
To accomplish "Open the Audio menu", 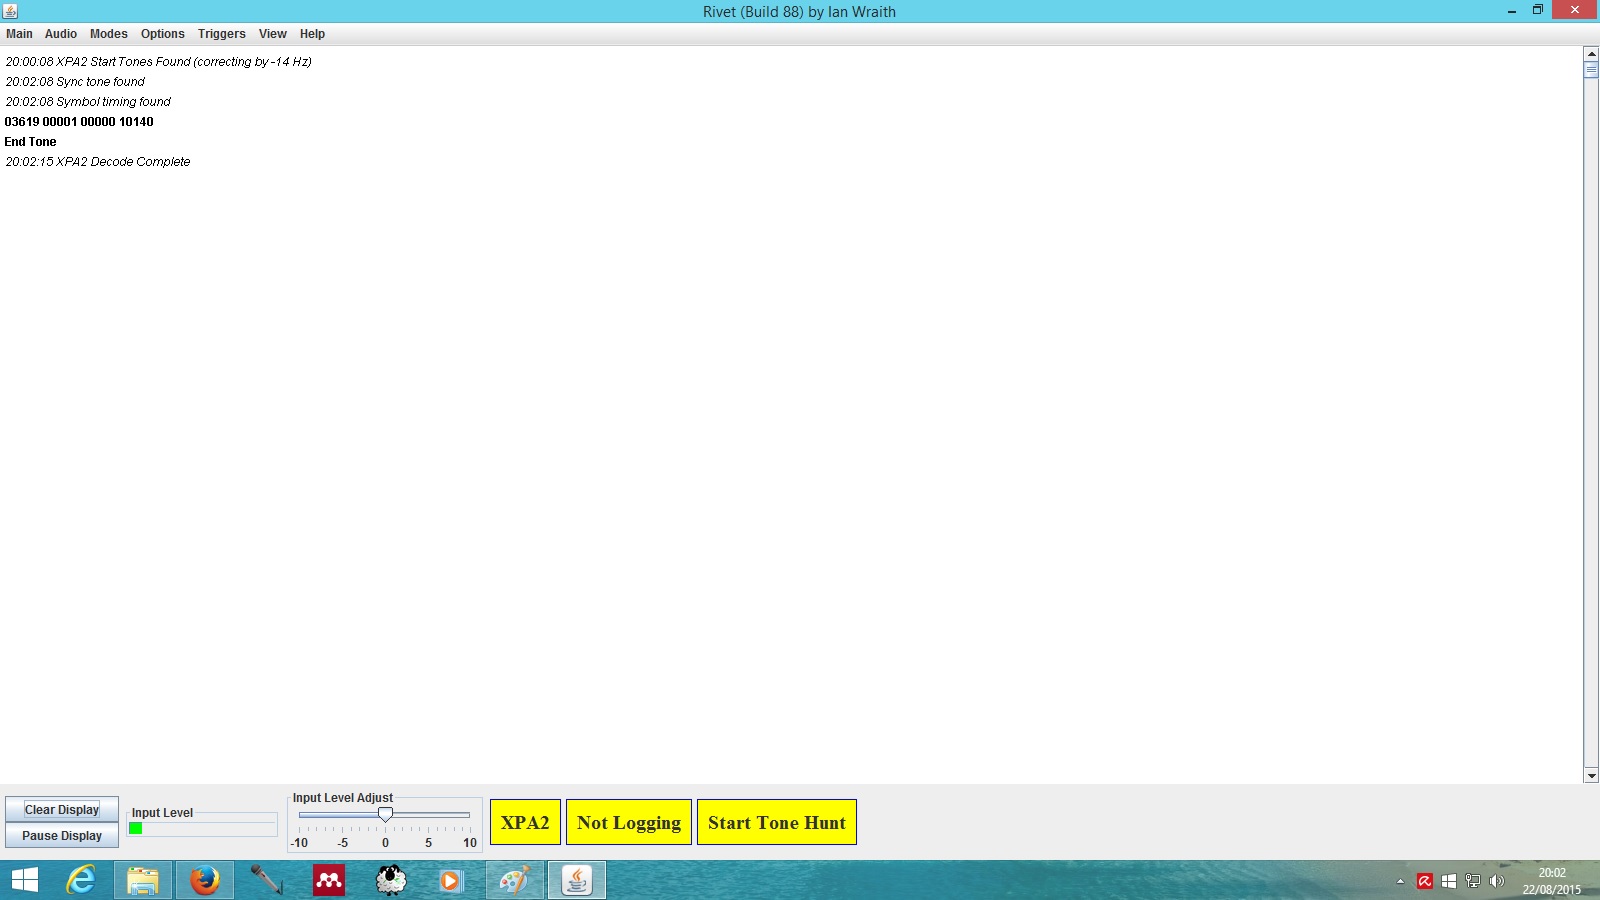I will coord(60,34).
